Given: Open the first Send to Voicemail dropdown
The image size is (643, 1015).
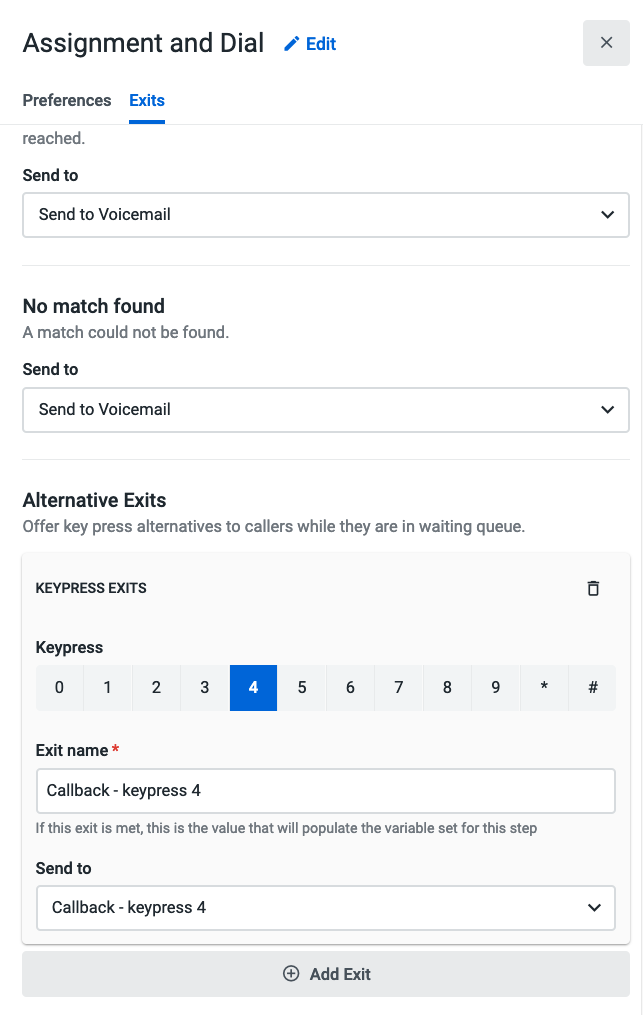Looking at the screenshot, I should click(326, 215).
